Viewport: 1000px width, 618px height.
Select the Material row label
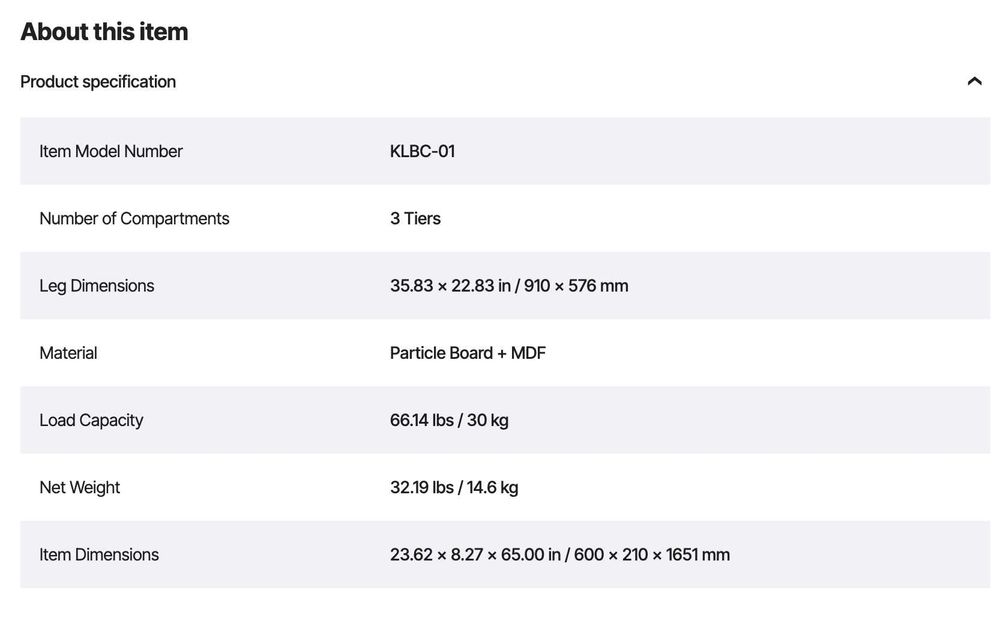click(68, 353)
